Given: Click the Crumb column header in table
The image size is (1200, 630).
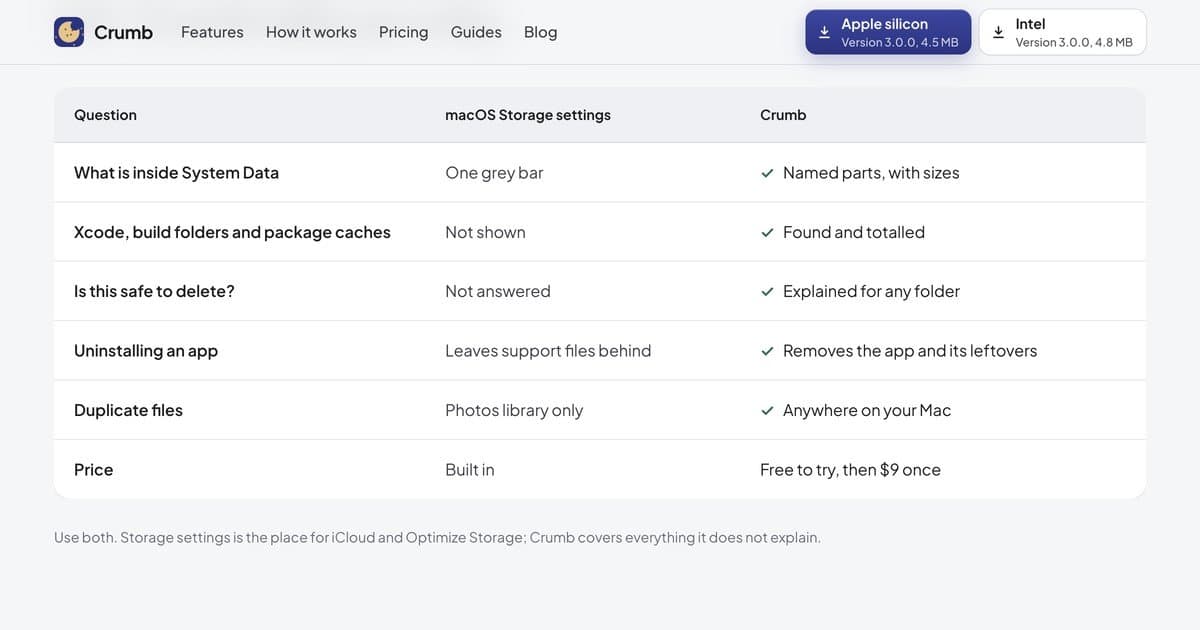Looking at the screenshot, I should pos(783,115).
